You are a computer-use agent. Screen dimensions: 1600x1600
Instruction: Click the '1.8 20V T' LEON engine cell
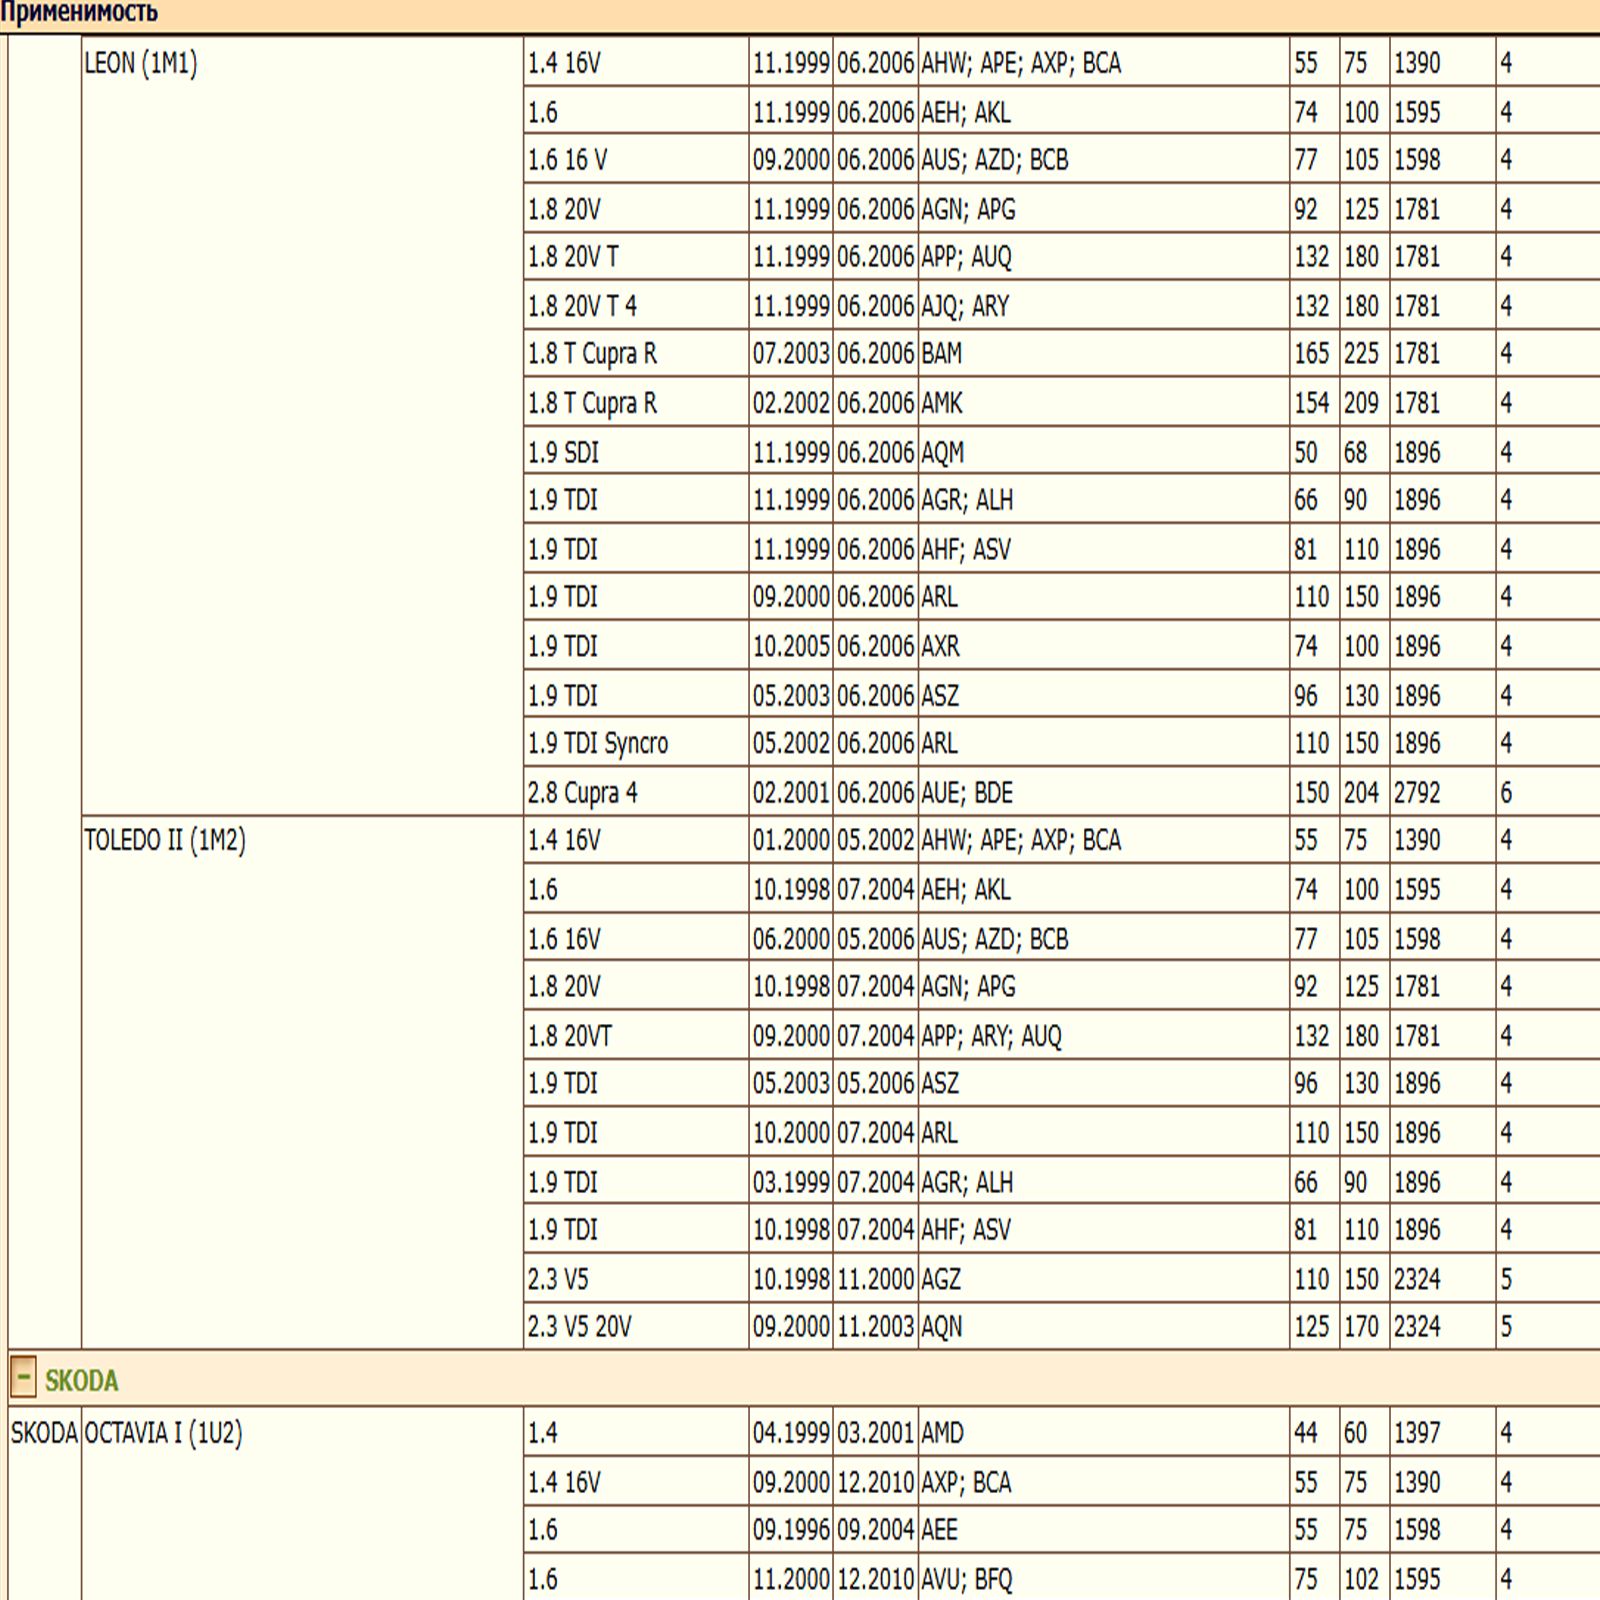tap(636, 257)
